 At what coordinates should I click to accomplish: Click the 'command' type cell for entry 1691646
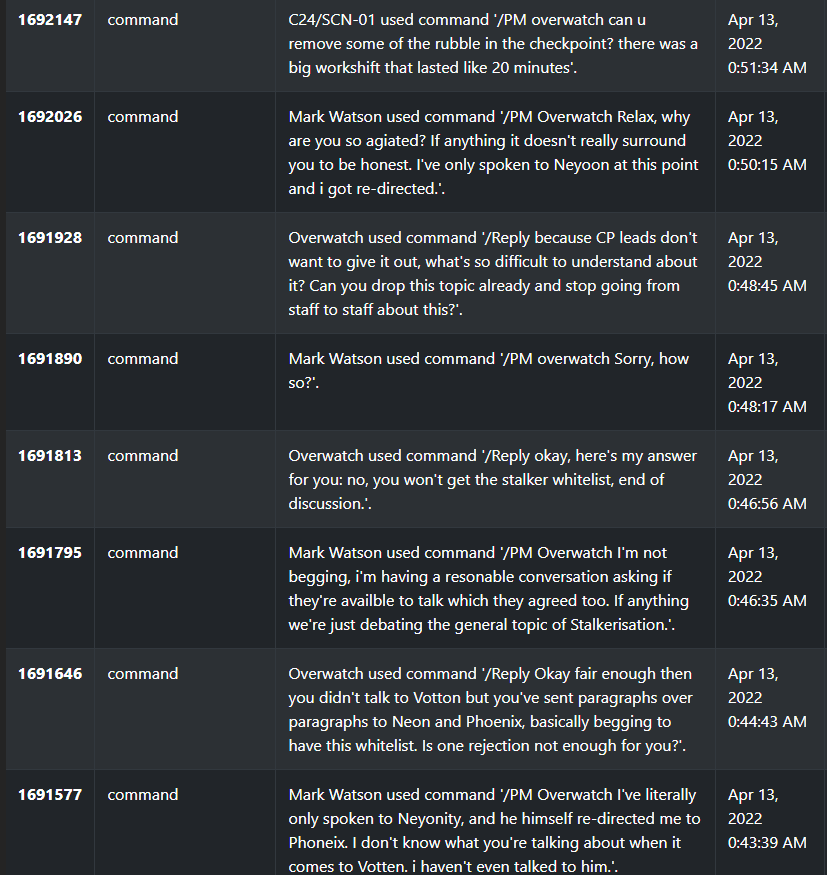[x=143, y=674]
